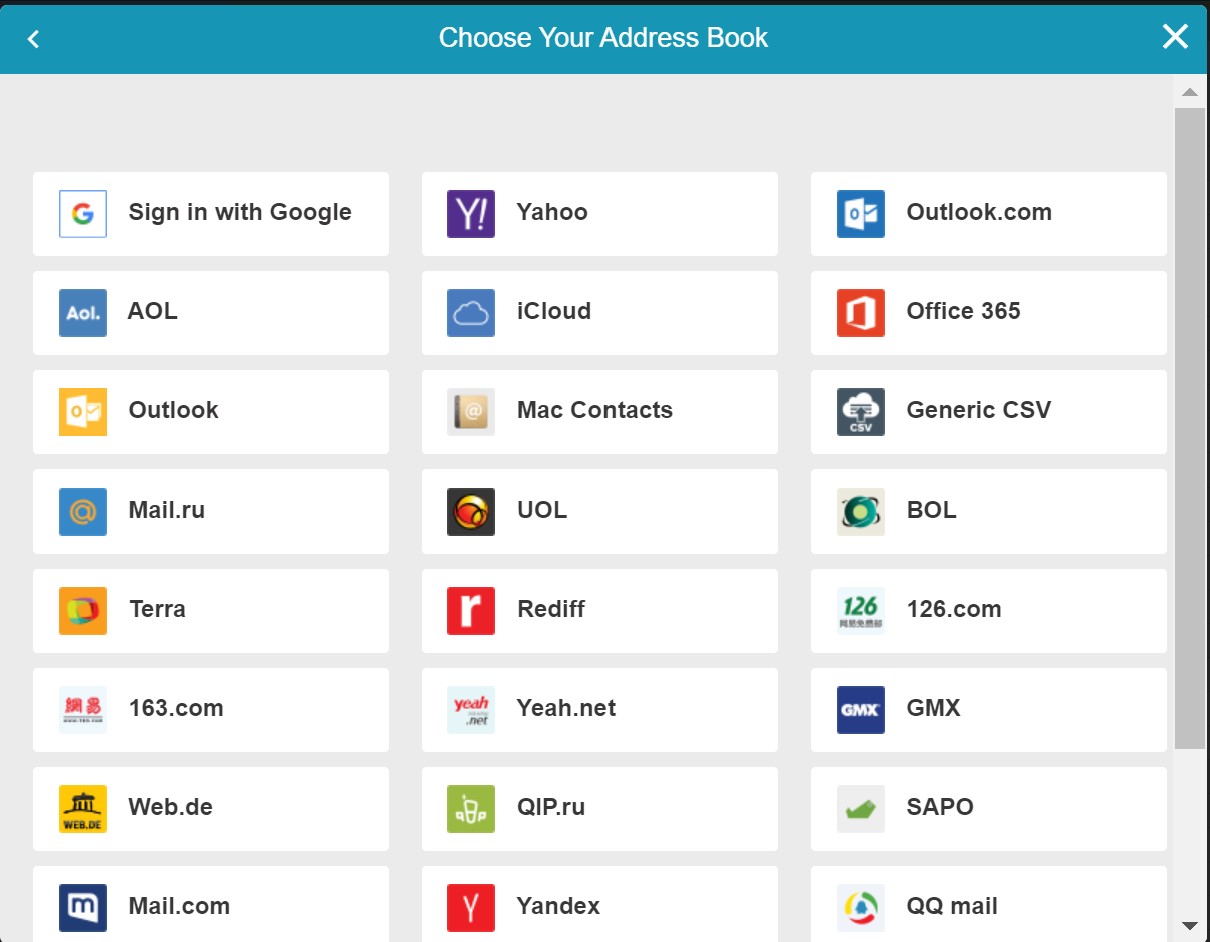Select the red Yandex icon
Viewport: 1210px width, 942px height.
click(x=471, y=908)
